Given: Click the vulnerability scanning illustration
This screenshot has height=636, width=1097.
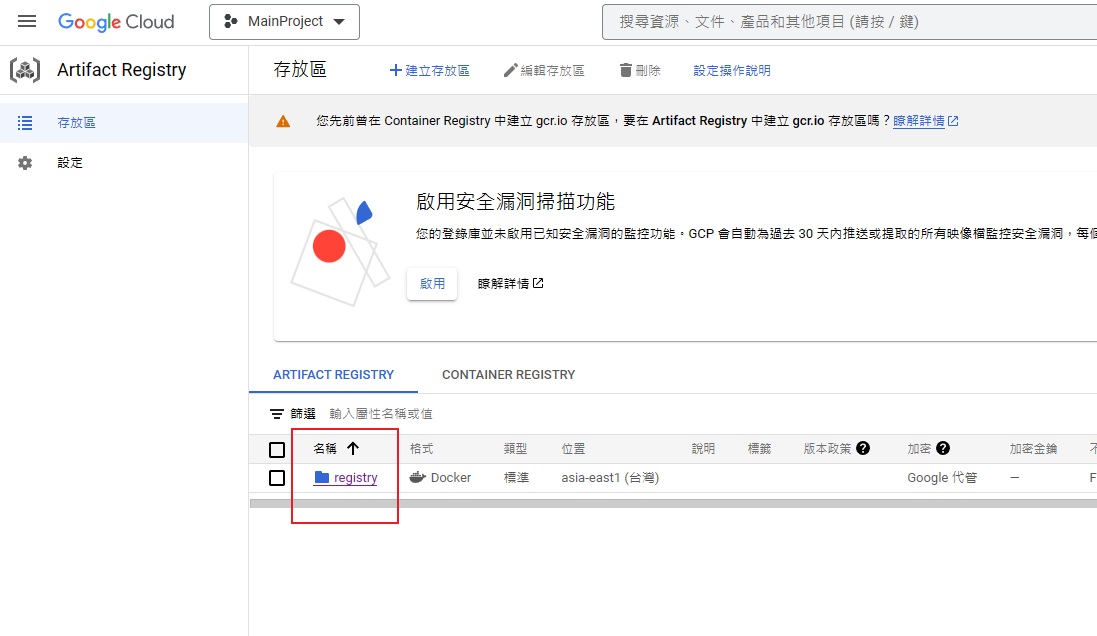Looking at the screenshot, I should 341,251.
